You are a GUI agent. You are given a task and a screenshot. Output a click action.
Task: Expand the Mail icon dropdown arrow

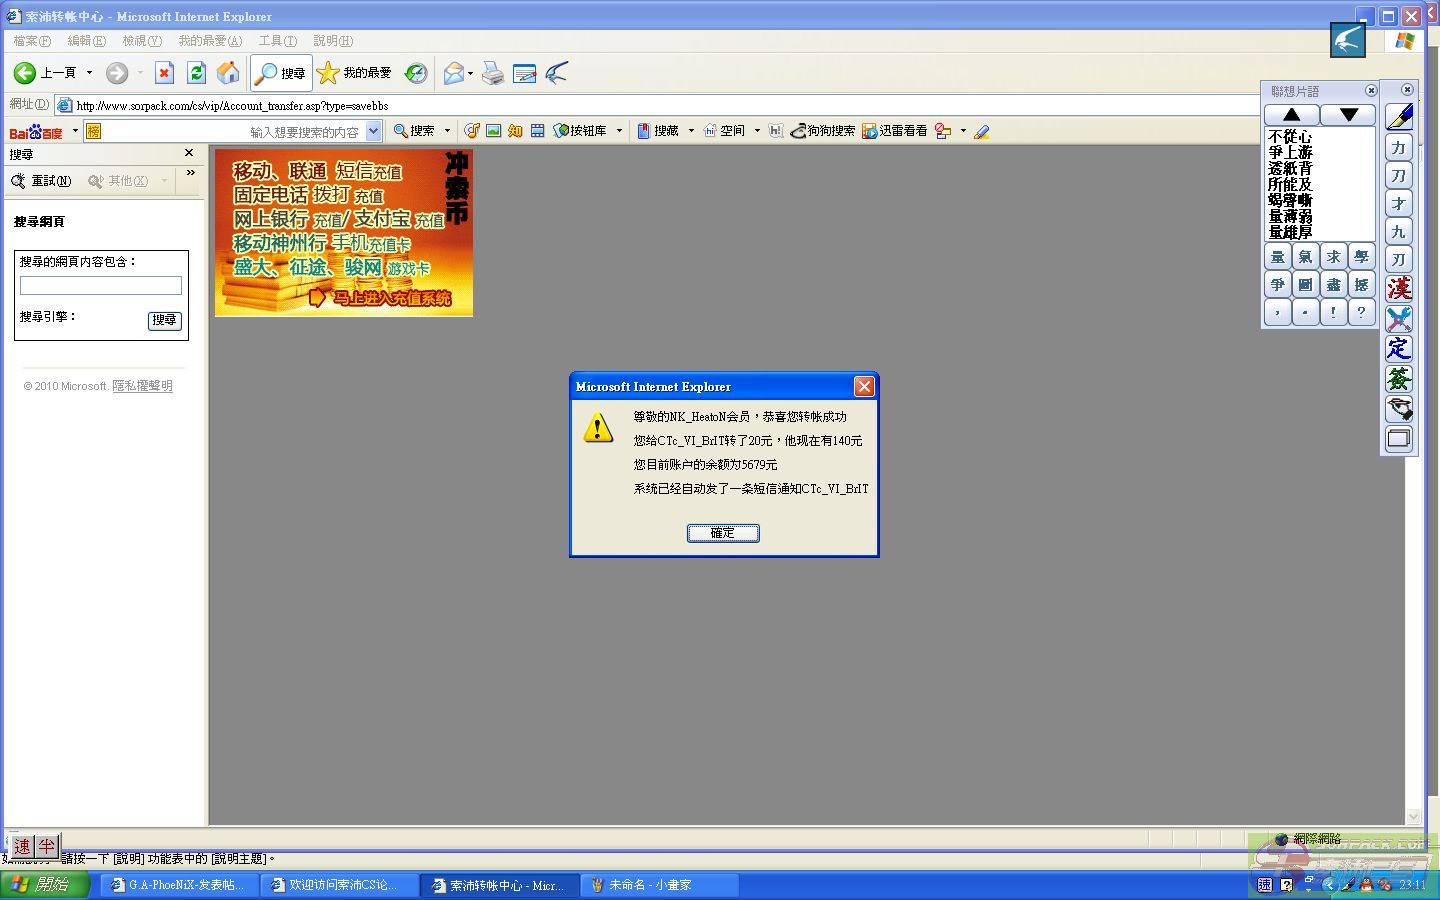pyautogui.click(x=470, y=73)
